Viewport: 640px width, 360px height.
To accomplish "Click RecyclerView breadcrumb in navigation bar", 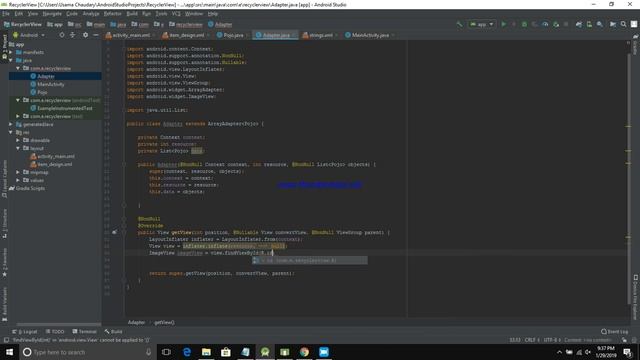I will pyautogui.click(x=22, y=24).
